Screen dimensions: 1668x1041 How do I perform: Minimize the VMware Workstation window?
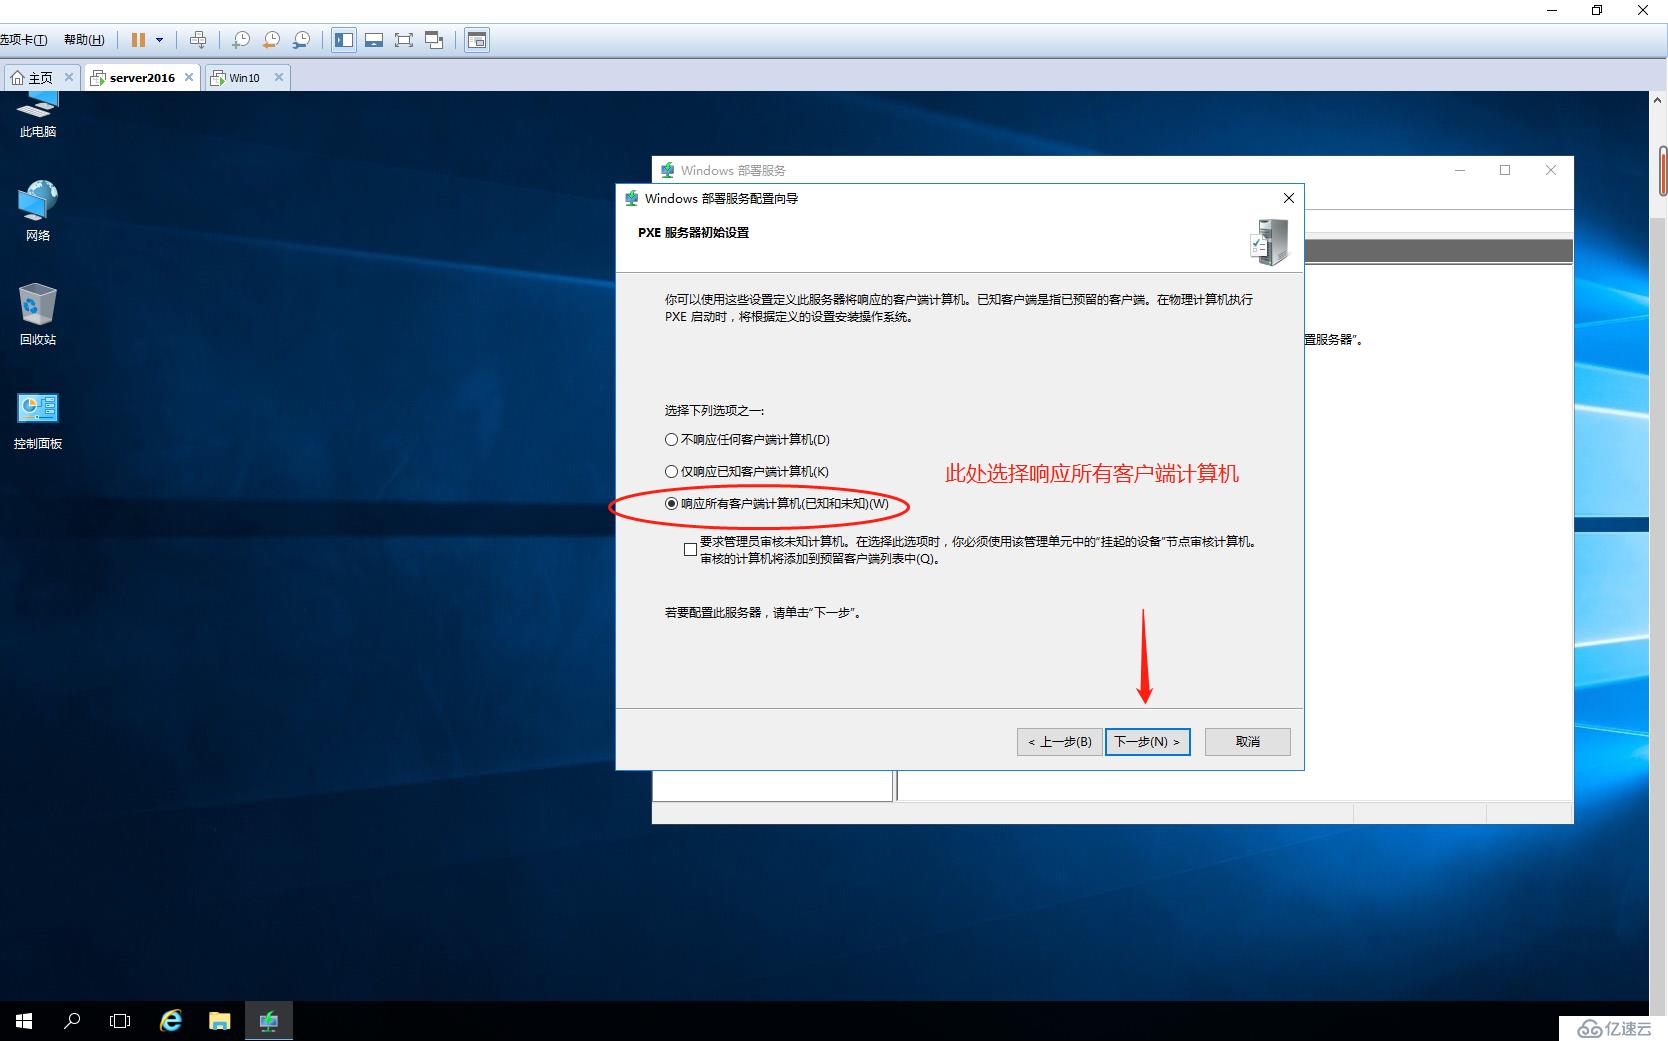click(x=1552, y=11)
